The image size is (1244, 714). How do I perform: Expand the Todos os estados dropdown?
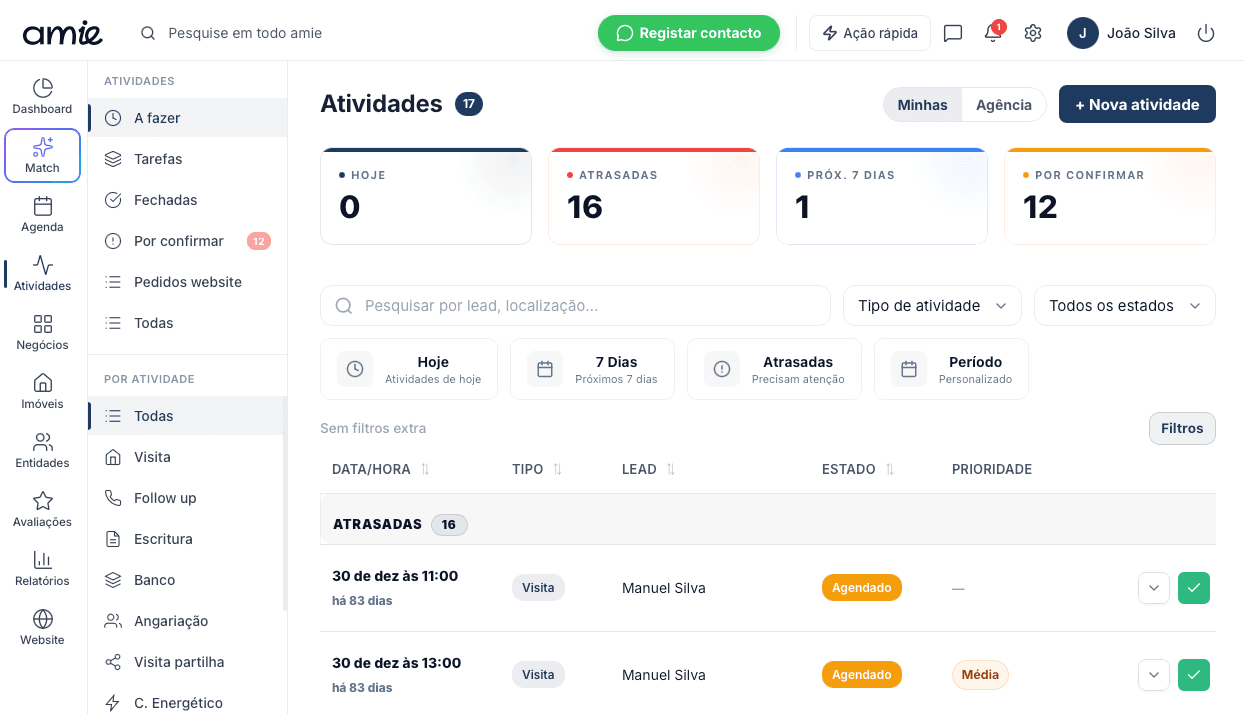point(1124,306)
